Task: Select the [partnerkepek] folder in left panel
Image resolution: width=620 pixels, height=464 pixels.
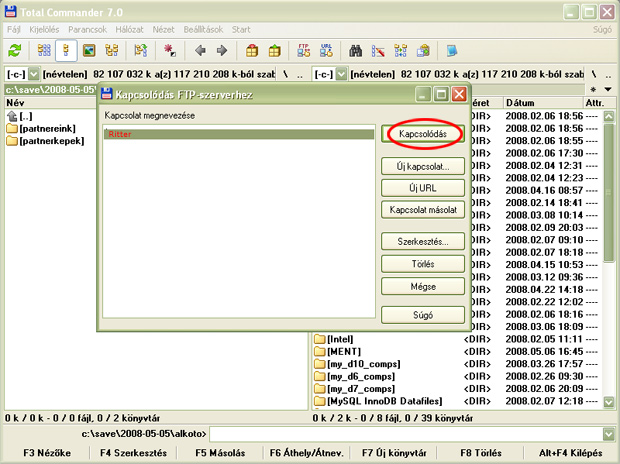Action: [48, 141]
